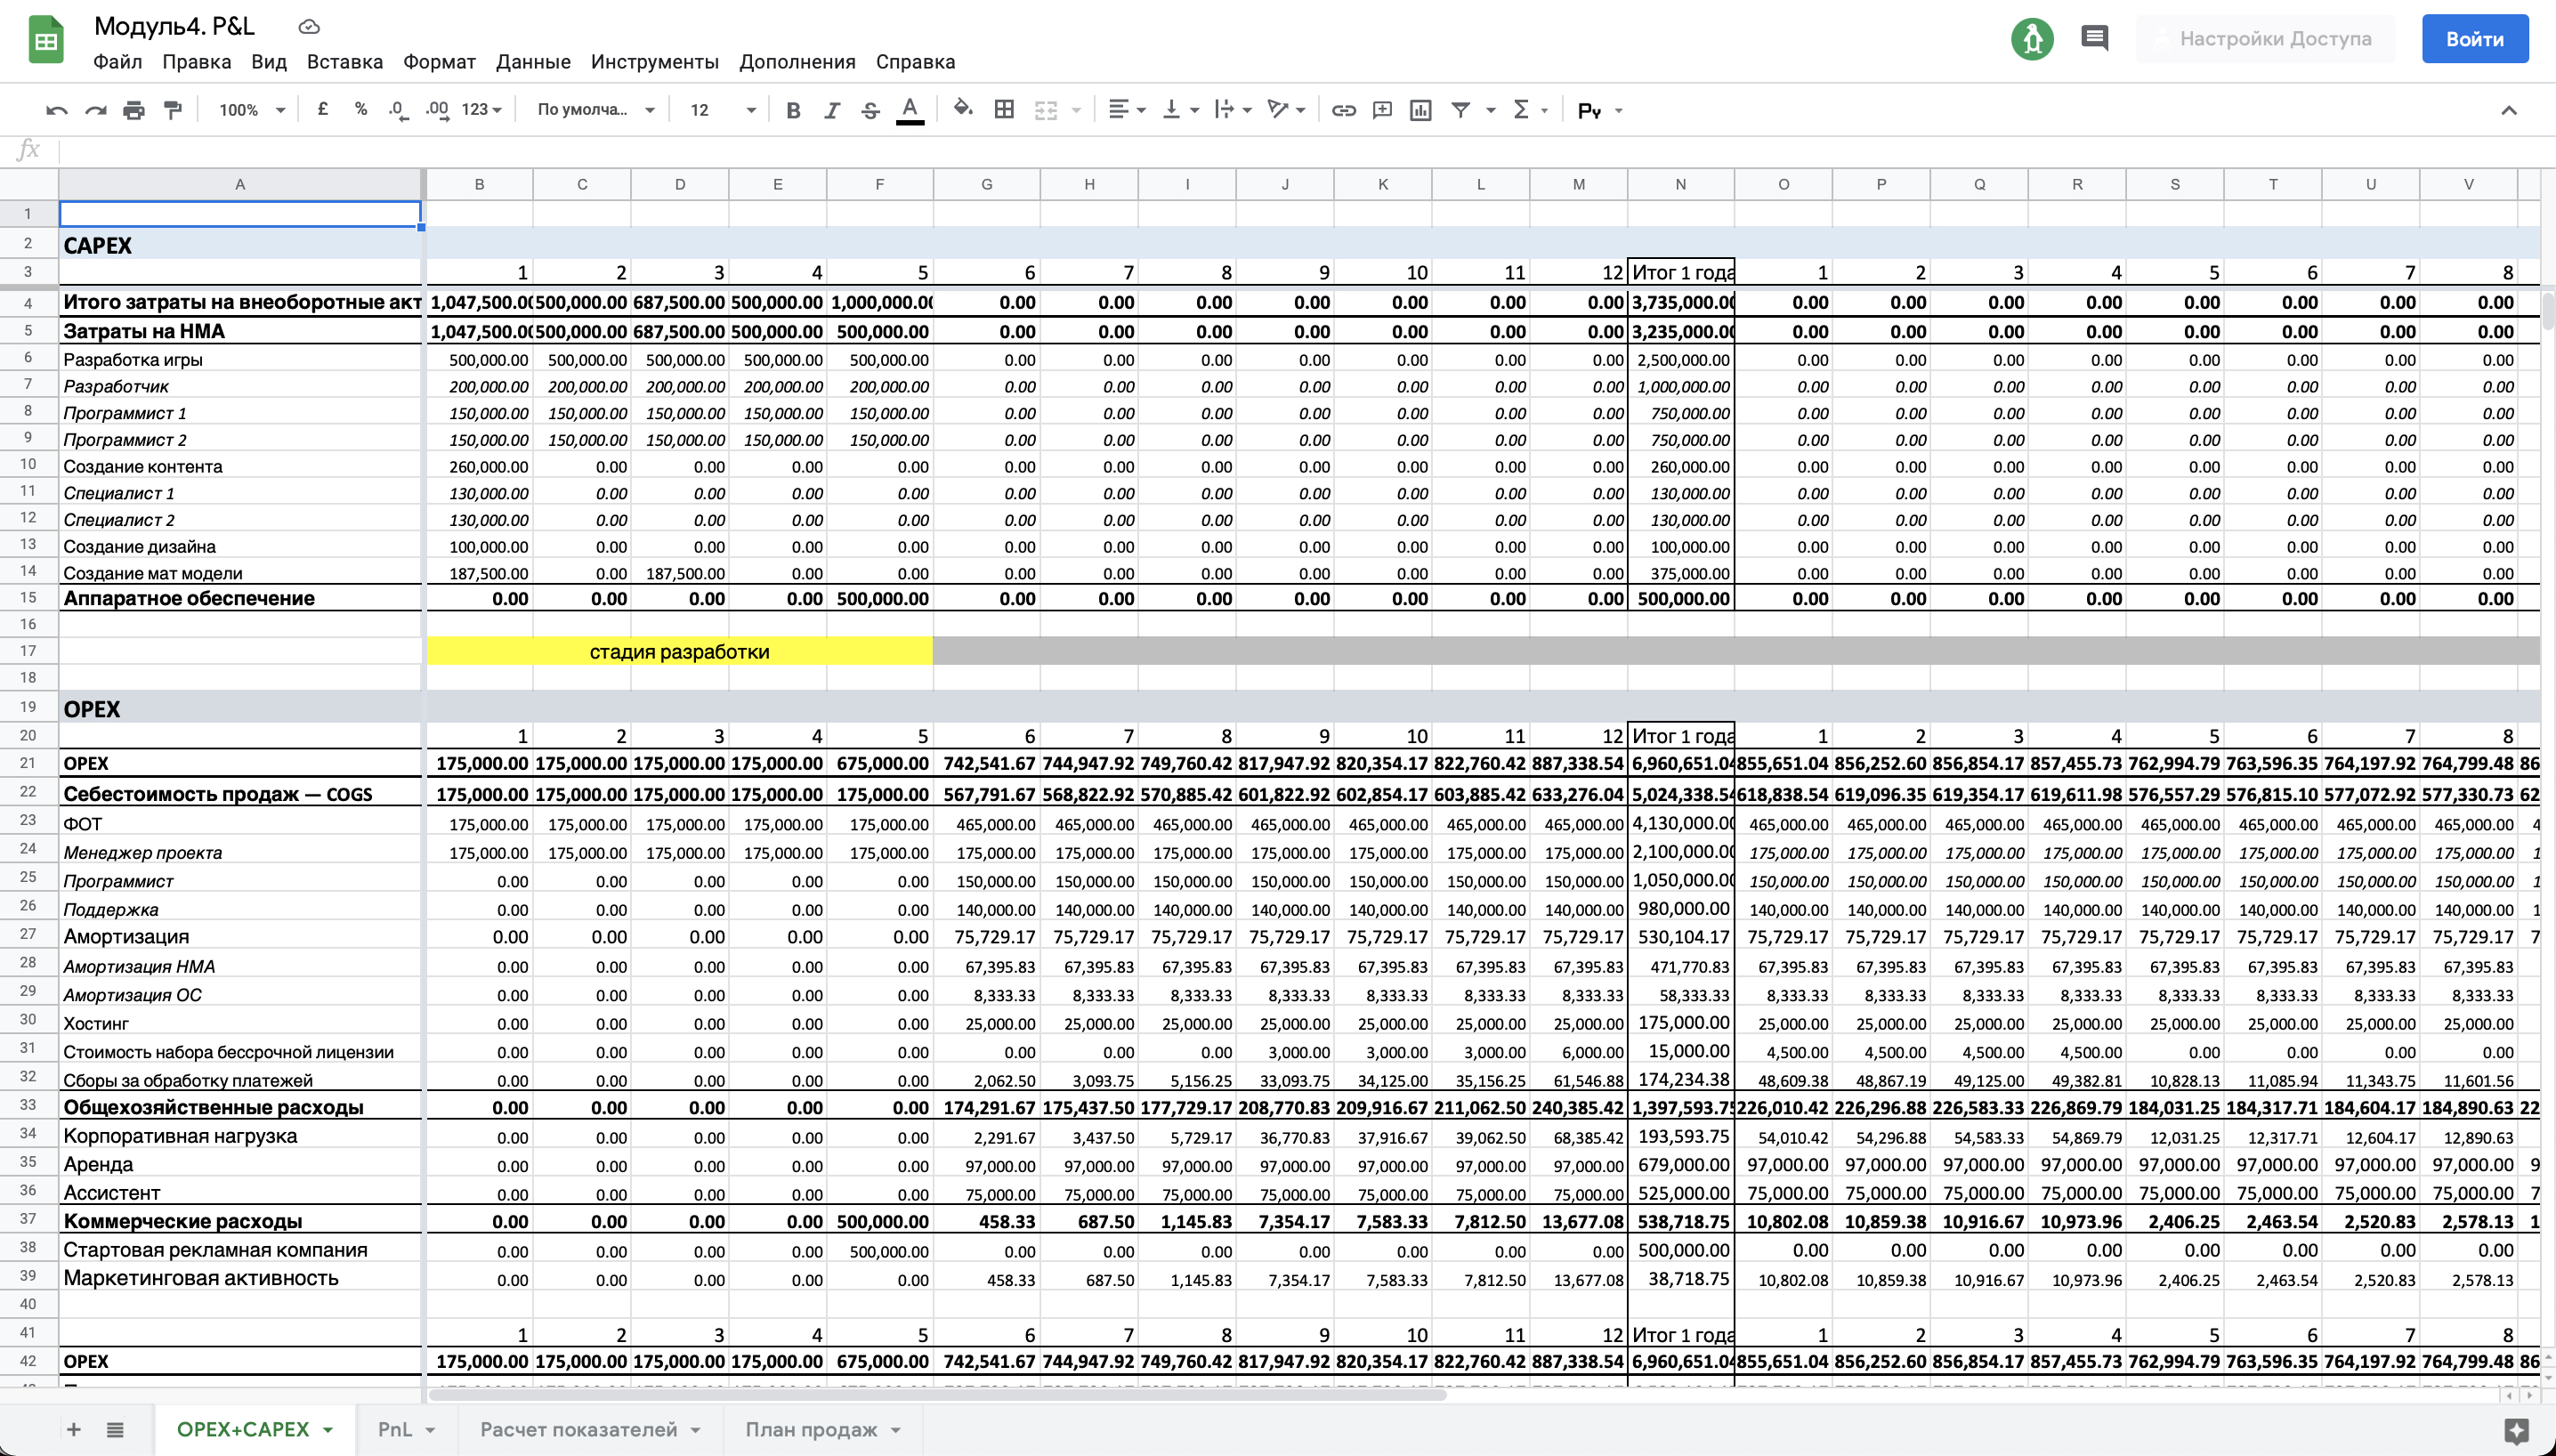The width and height of the screenshot is (2556, 1456).
Task: Click the add sheet plus button
Action: tap(73, 1429)
